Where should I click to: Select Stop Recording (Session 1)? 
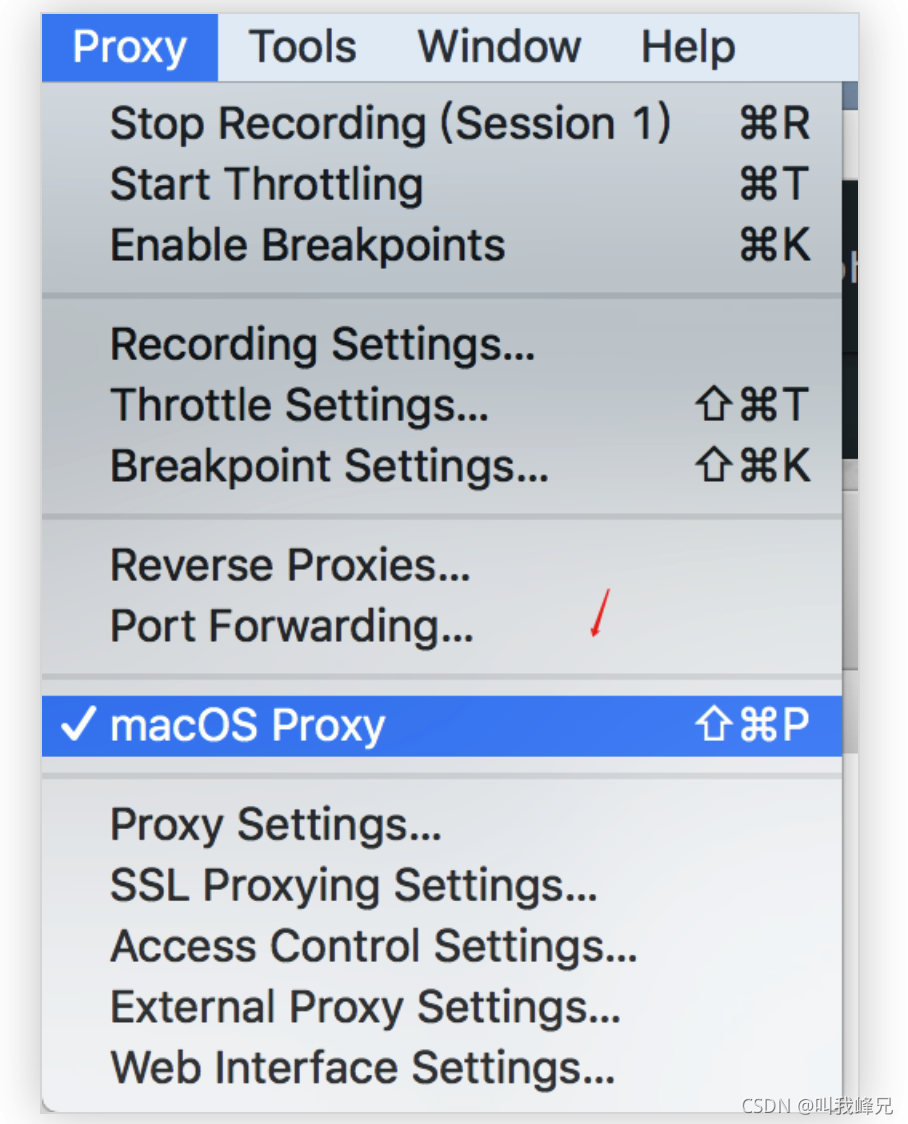click(x=390, y=124)
